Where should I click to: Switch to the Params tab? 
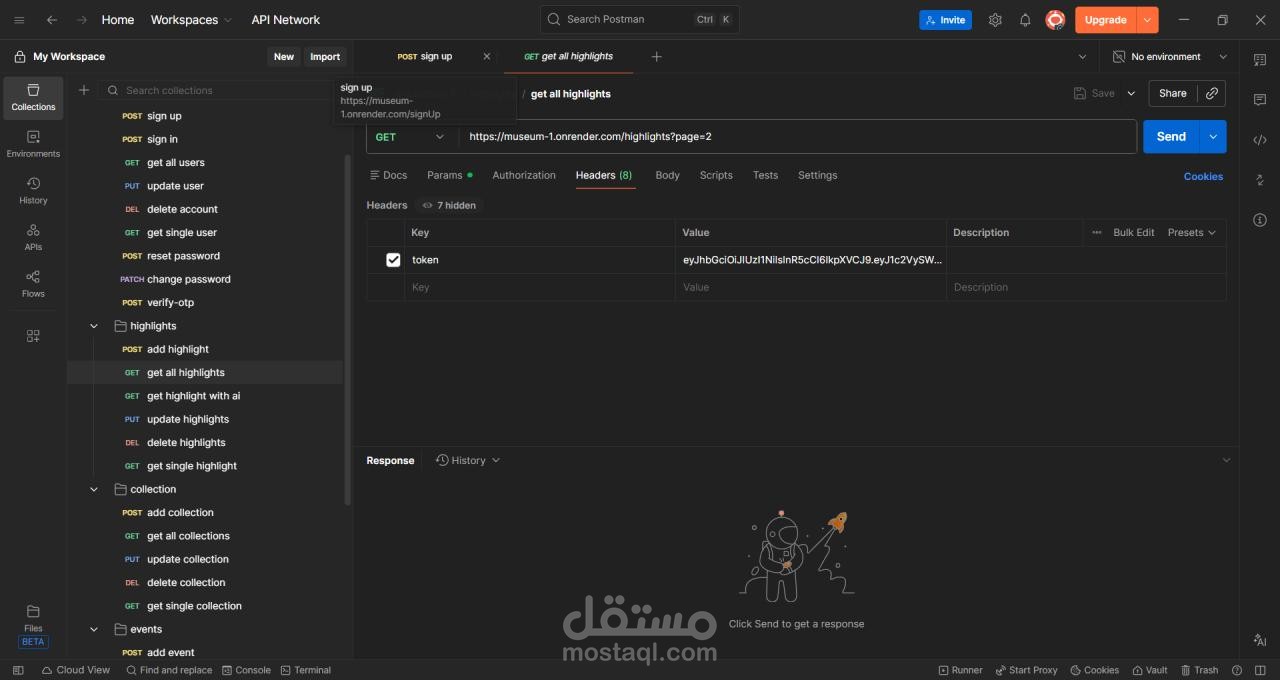coord(449,175)
